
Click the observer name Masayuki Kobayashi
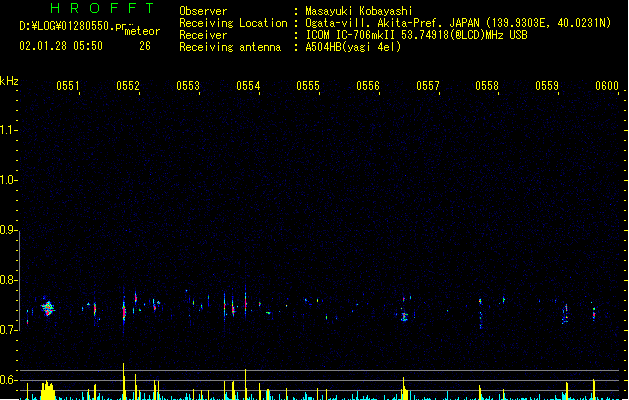pos(359,11)
